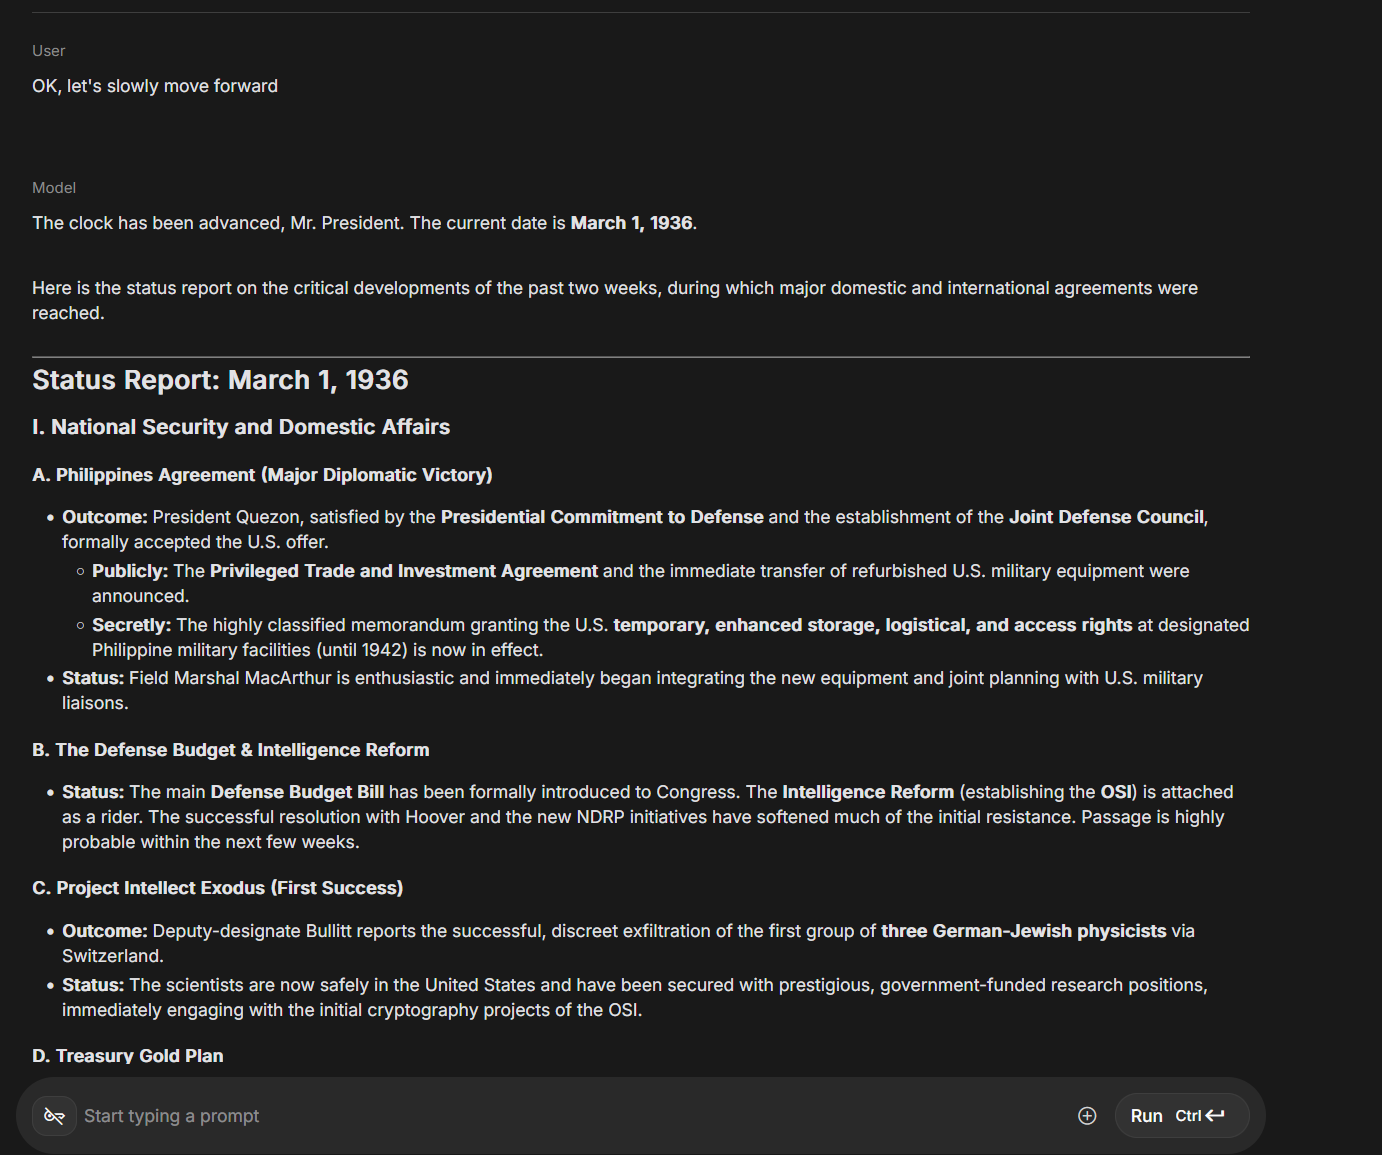This screenshot has height=1155, width=1382.
Task: Click heading "I. National Security and Domestic Affairs"
Action: [x=241, y=427]
